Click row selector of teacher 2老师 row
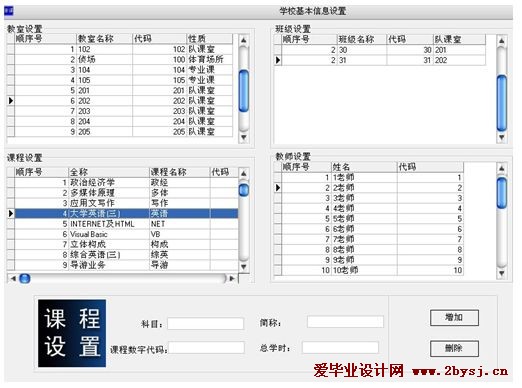The height and width of the screenshot is (388, 522). (278, 188)
